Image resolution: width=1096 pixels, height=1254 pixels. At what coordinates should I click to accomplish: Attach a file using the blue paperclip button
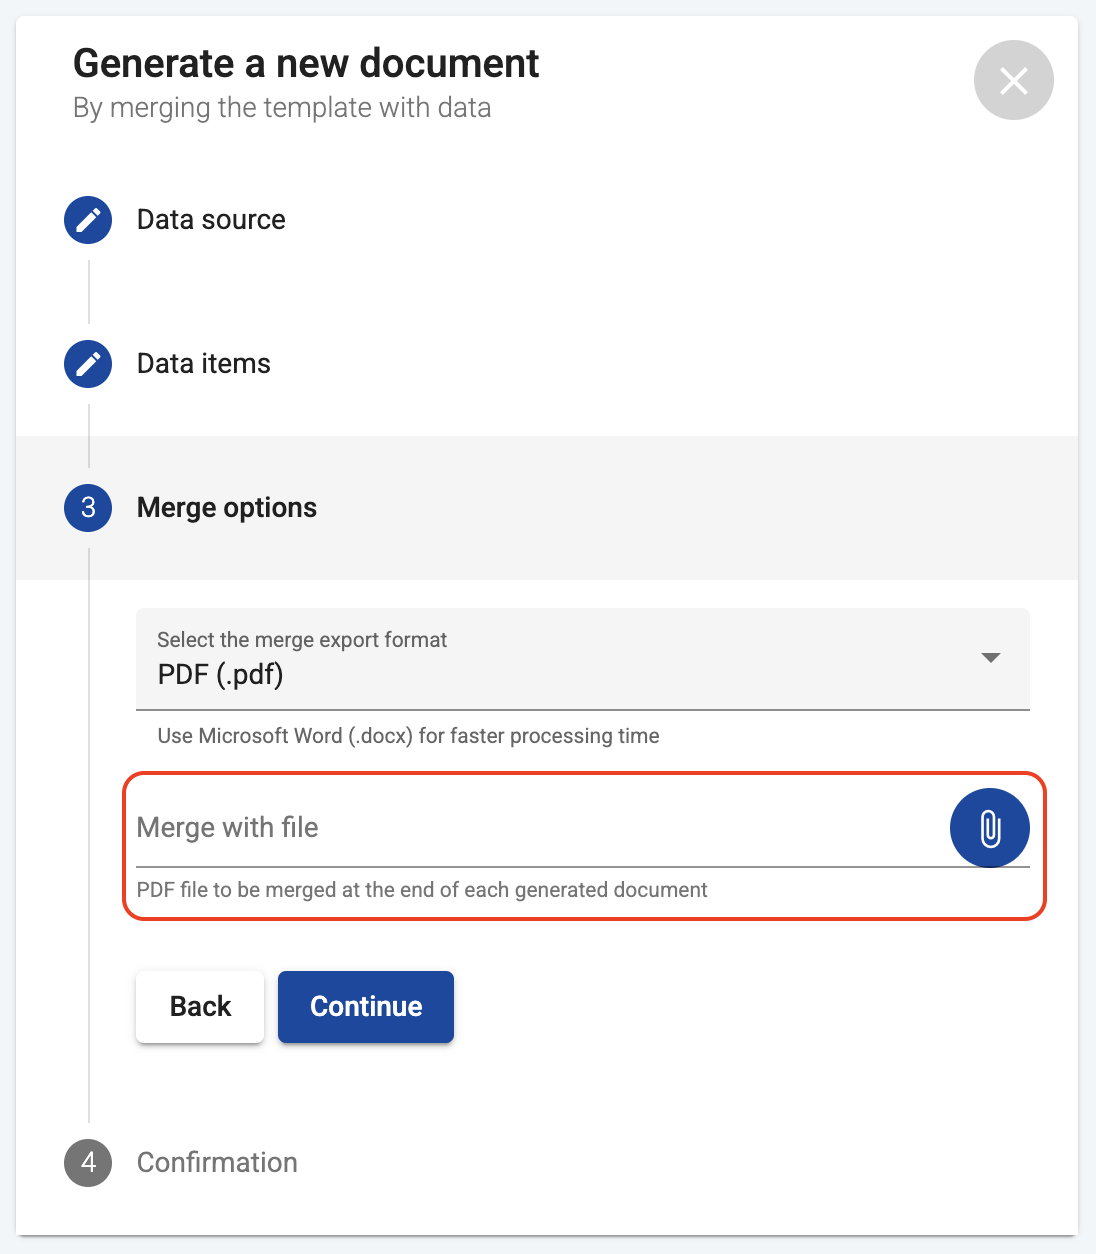989,828
